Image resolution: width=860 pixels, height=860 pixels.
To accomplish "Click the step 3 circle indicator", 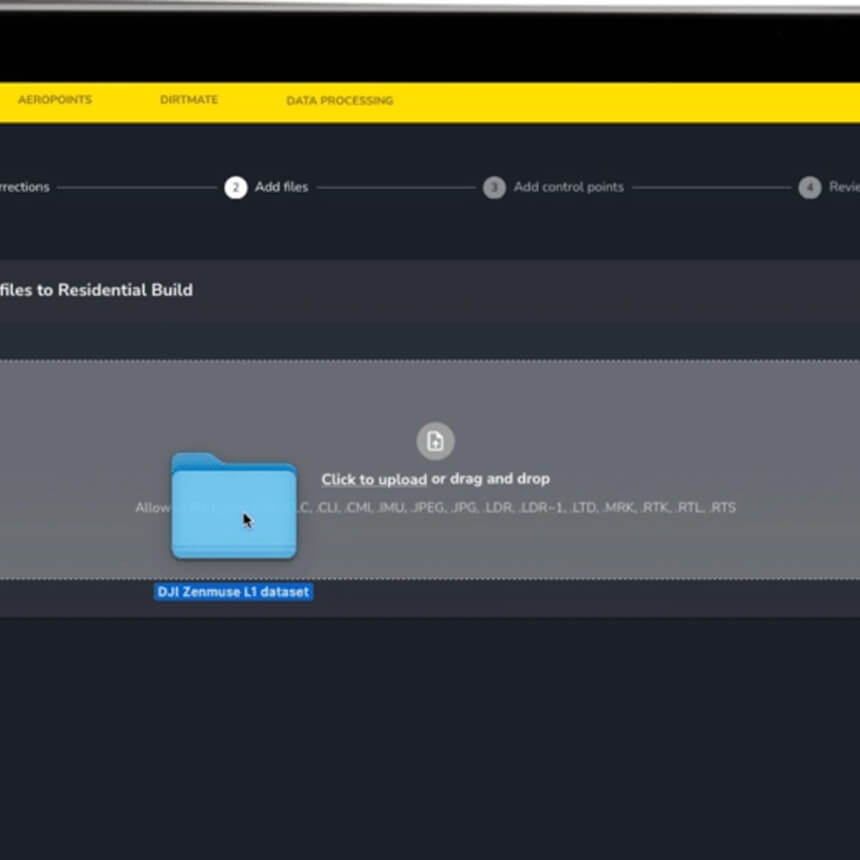I will (x=494, y=187).
